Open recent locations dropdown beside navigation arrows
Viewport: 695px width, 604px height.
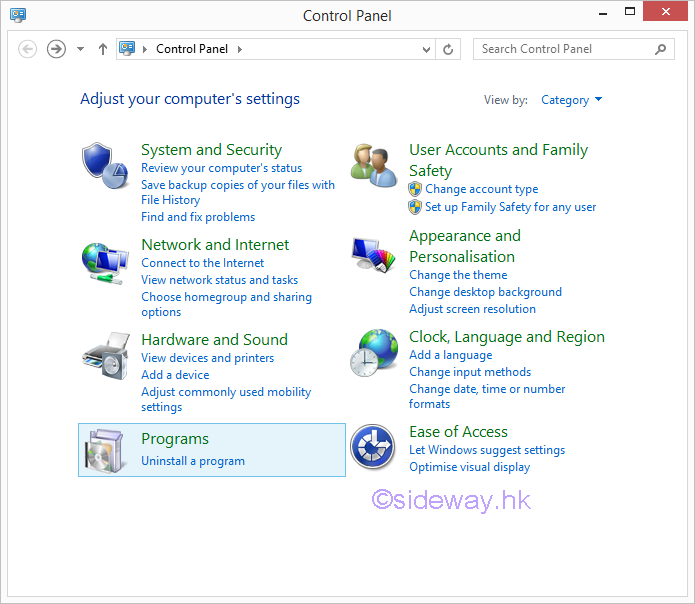click(81, 49)
